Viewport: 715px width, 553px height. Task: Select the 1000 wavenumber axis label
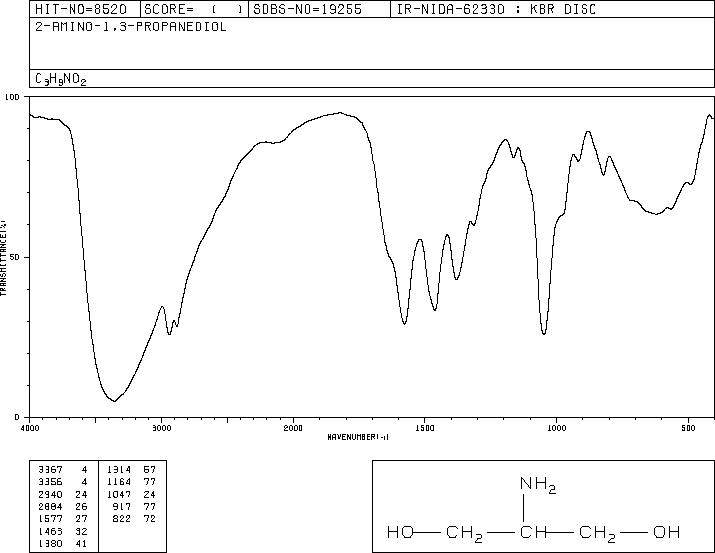coord(556,428)
